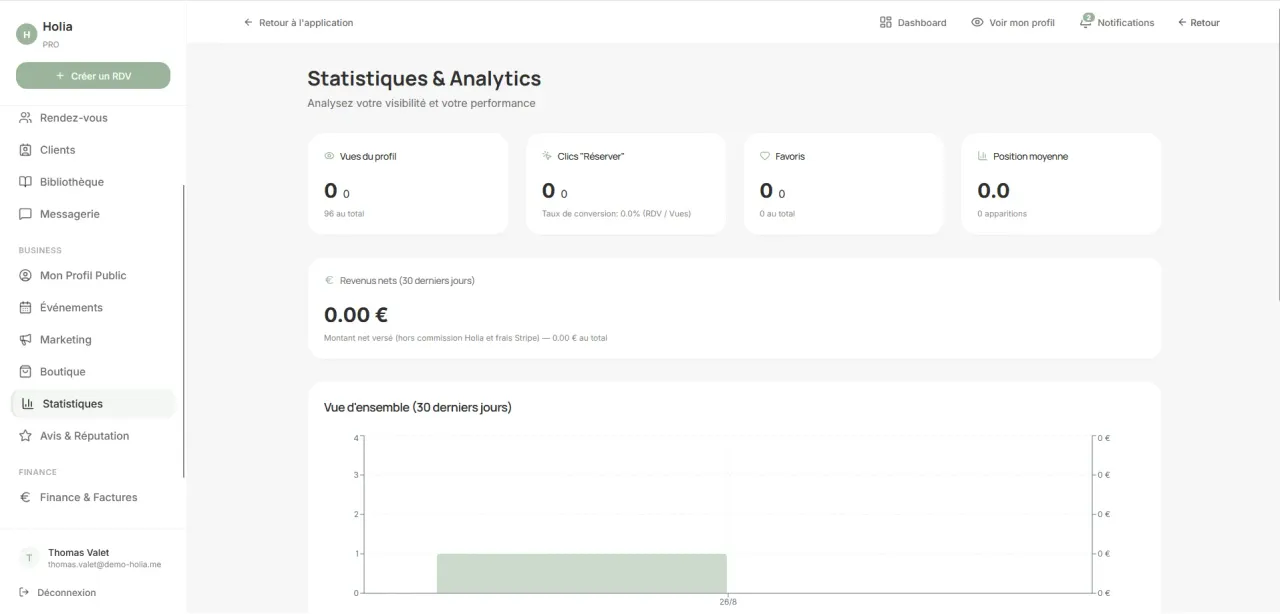Click the euro icon beside Revenus nets
This screenshot has height=614, width=1280.
[x=329, y=281]
